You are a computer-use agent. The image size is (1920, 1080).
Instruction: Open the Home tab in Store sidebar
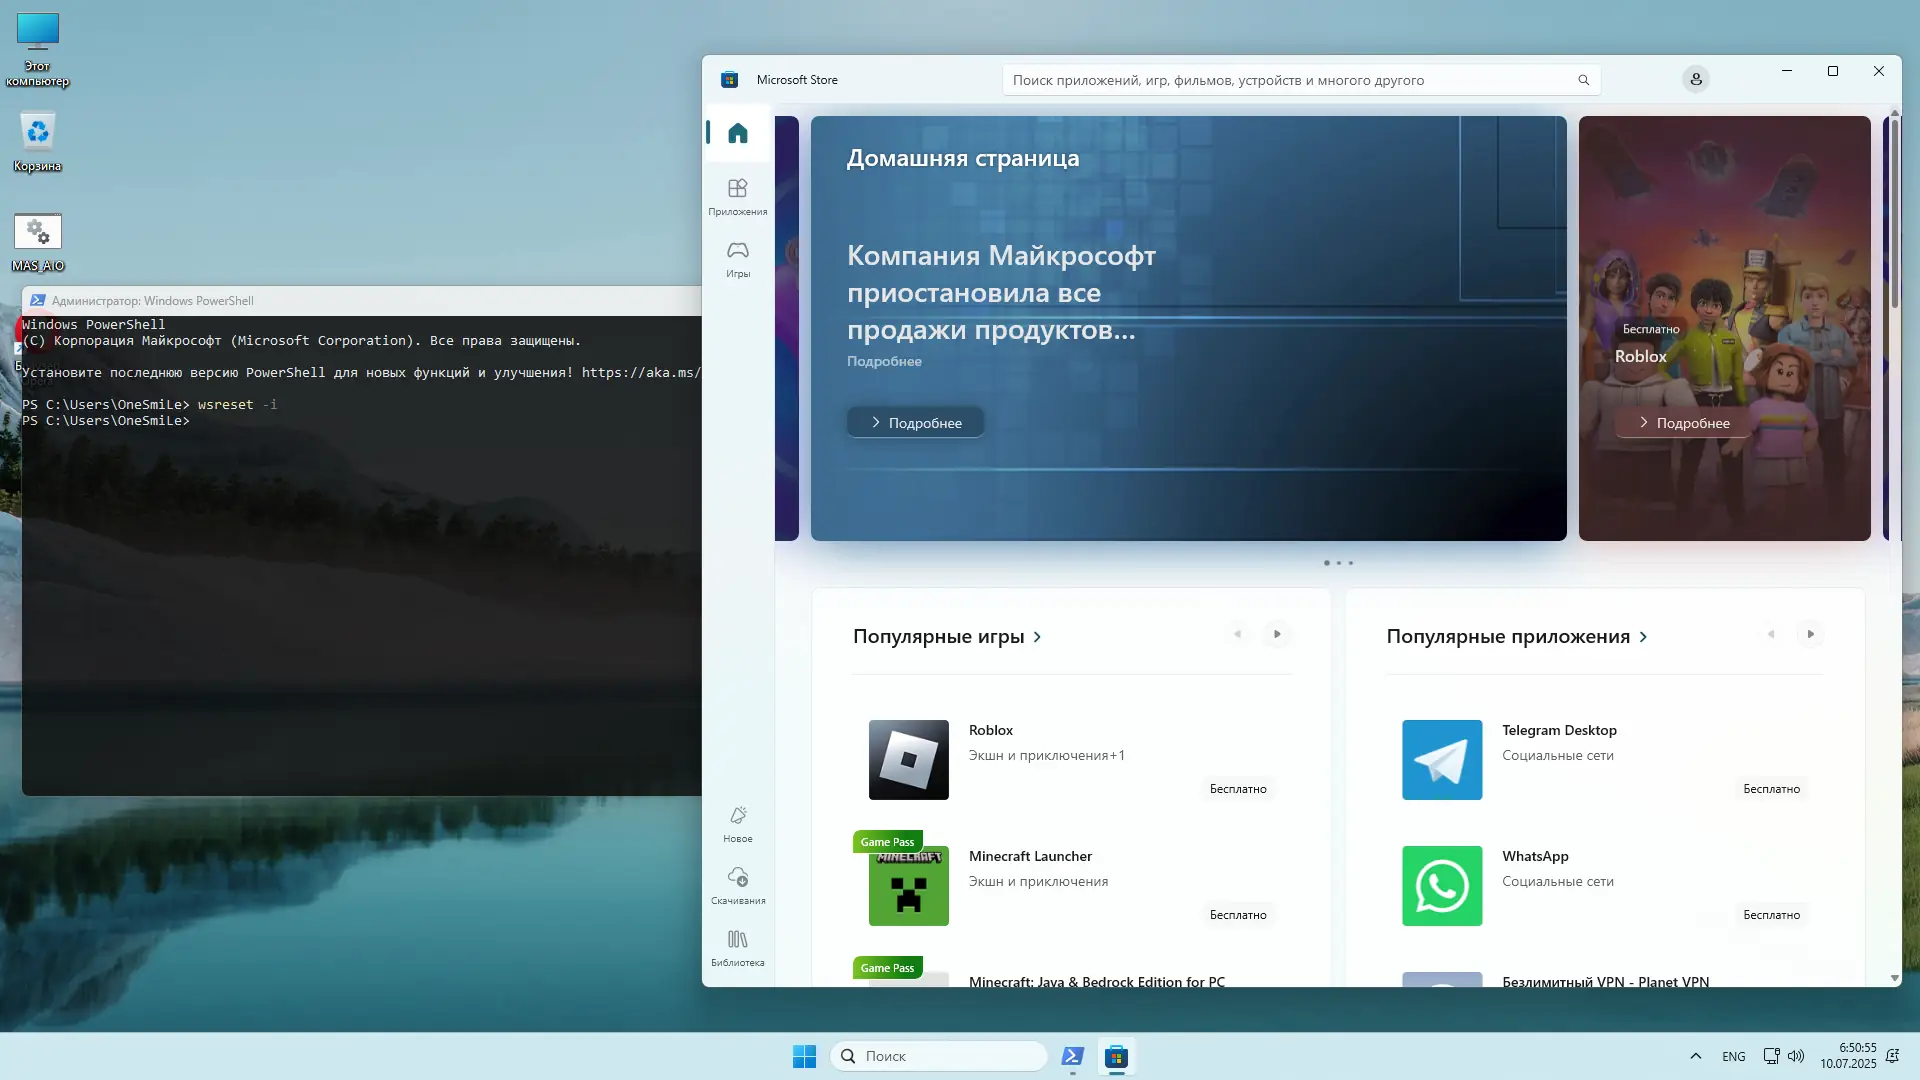pos(738,133)
